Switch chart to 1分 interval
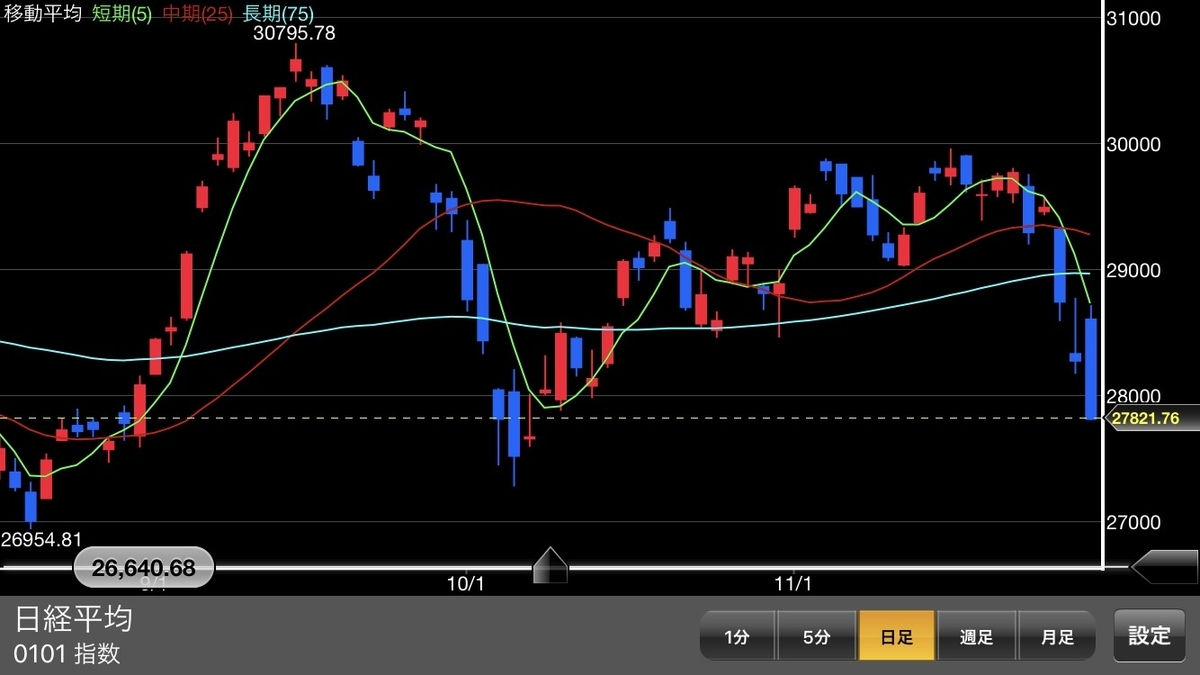This screenshot has height=675, width=1200. 736,637
